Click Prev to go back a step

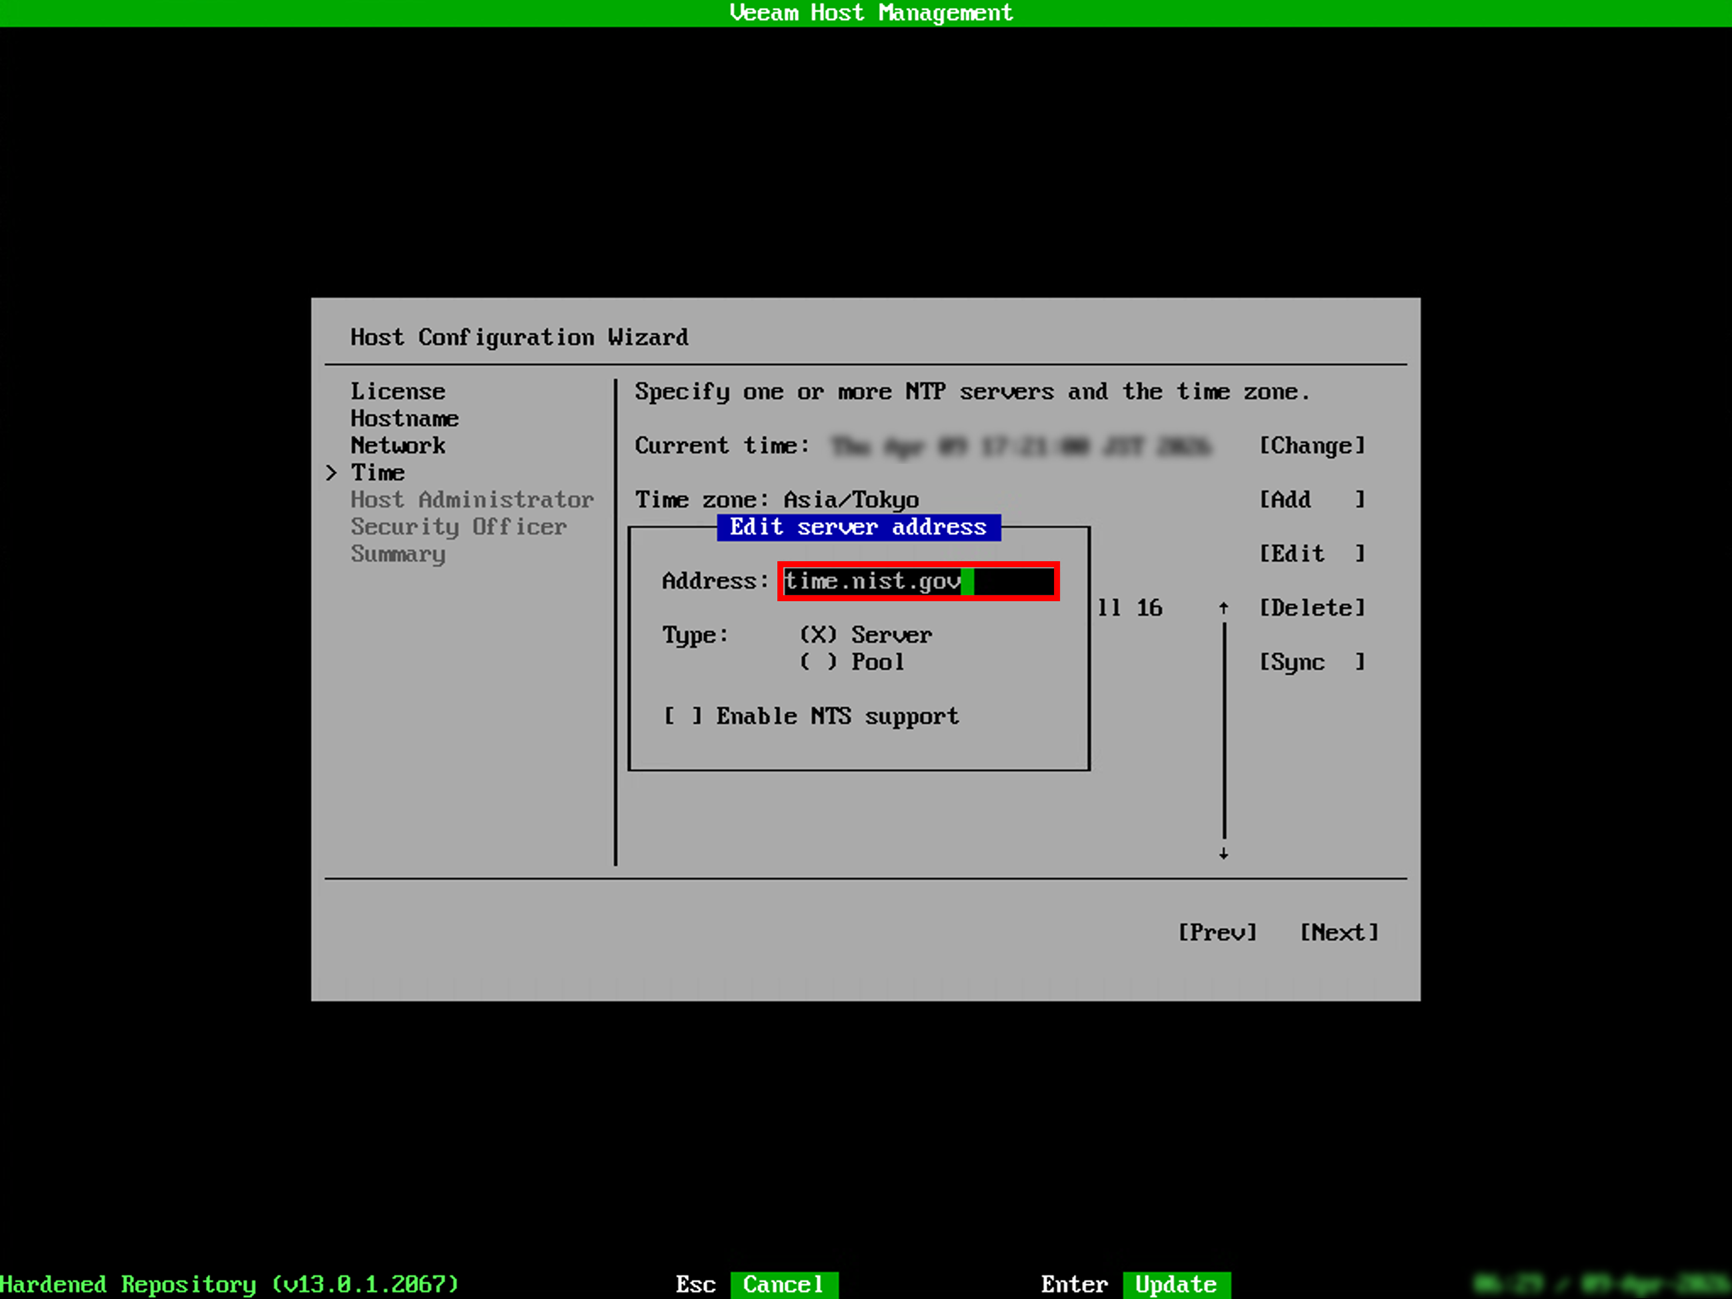coord(1218,932)
